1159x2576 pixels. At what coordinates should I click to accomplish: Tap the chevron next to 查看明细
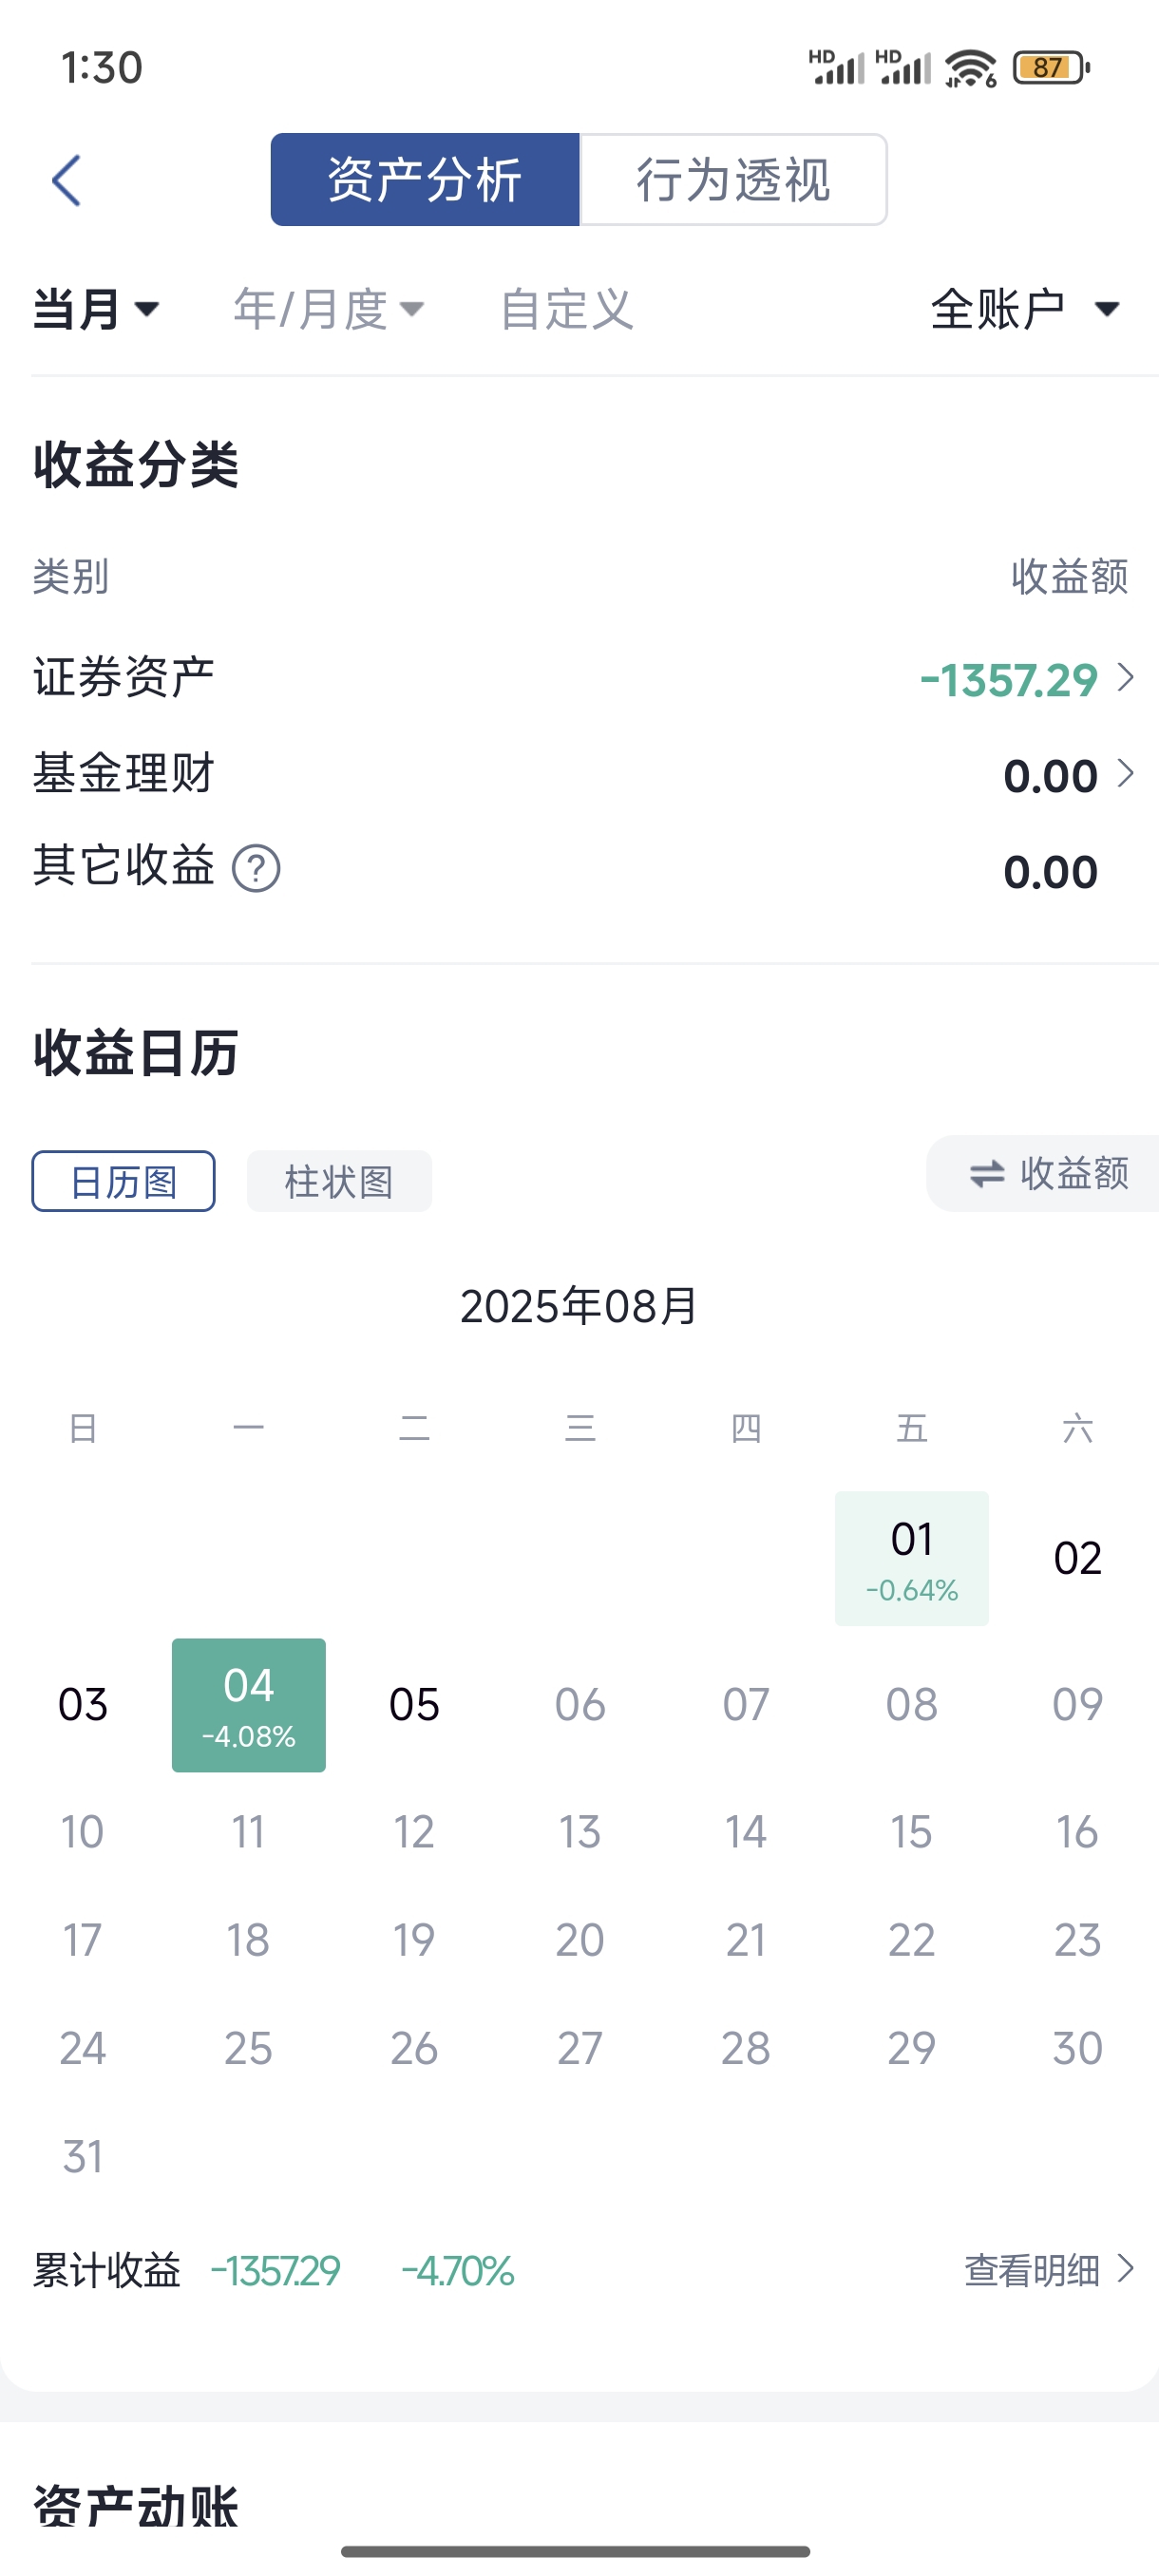coord(1125,2269)
